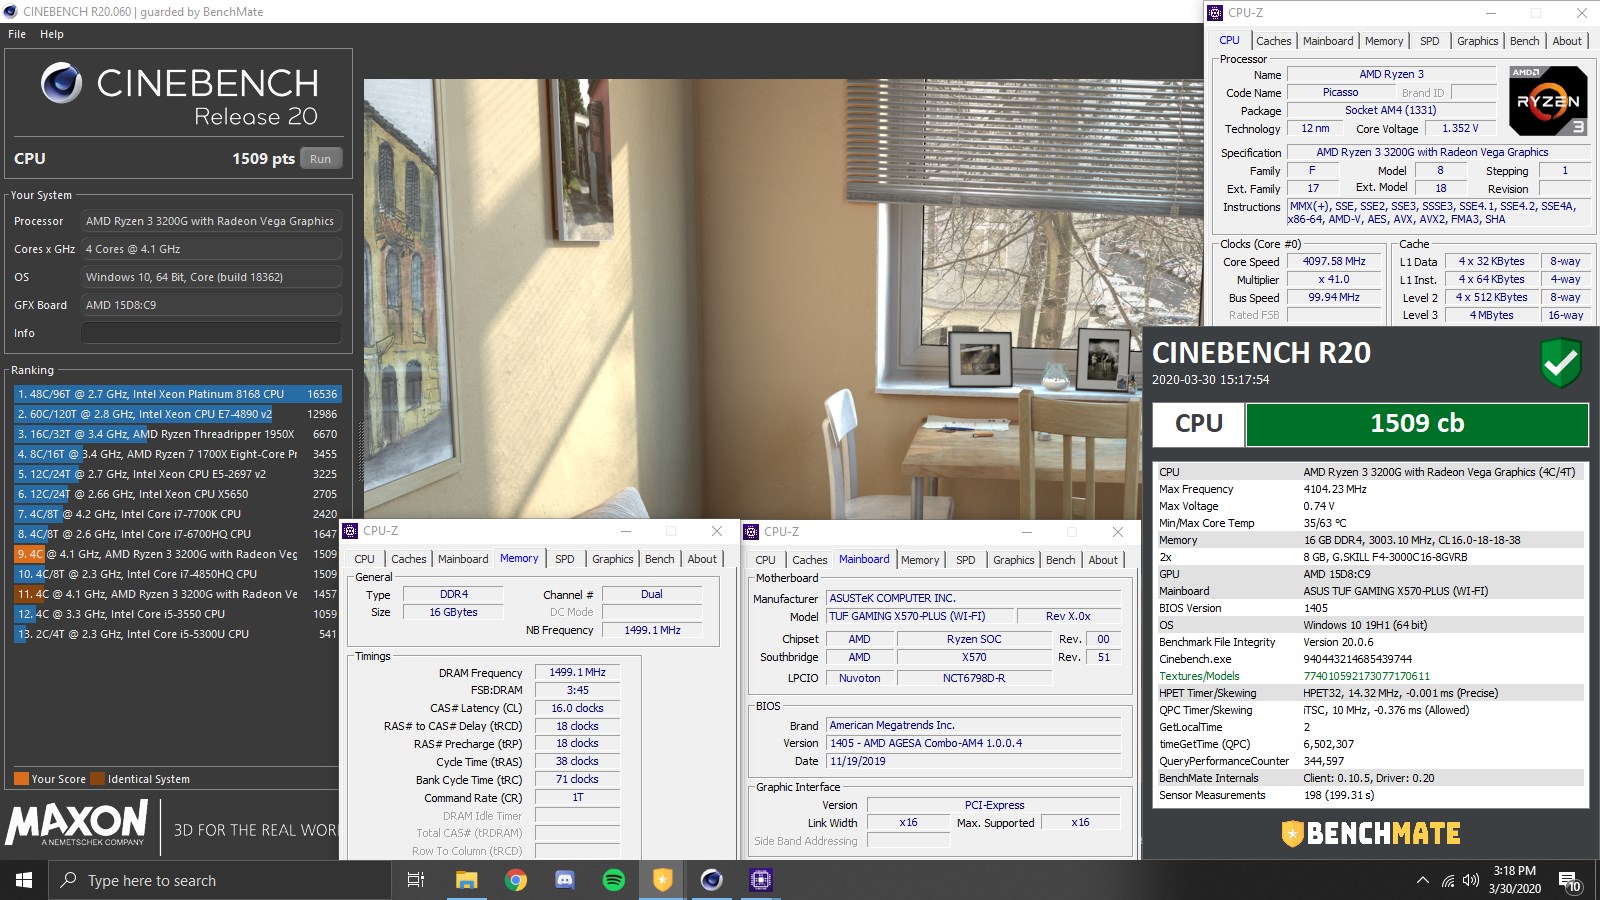Click the taskbar search box
The width and height of the screenshot is (1600, 900).
coord(220,880)
